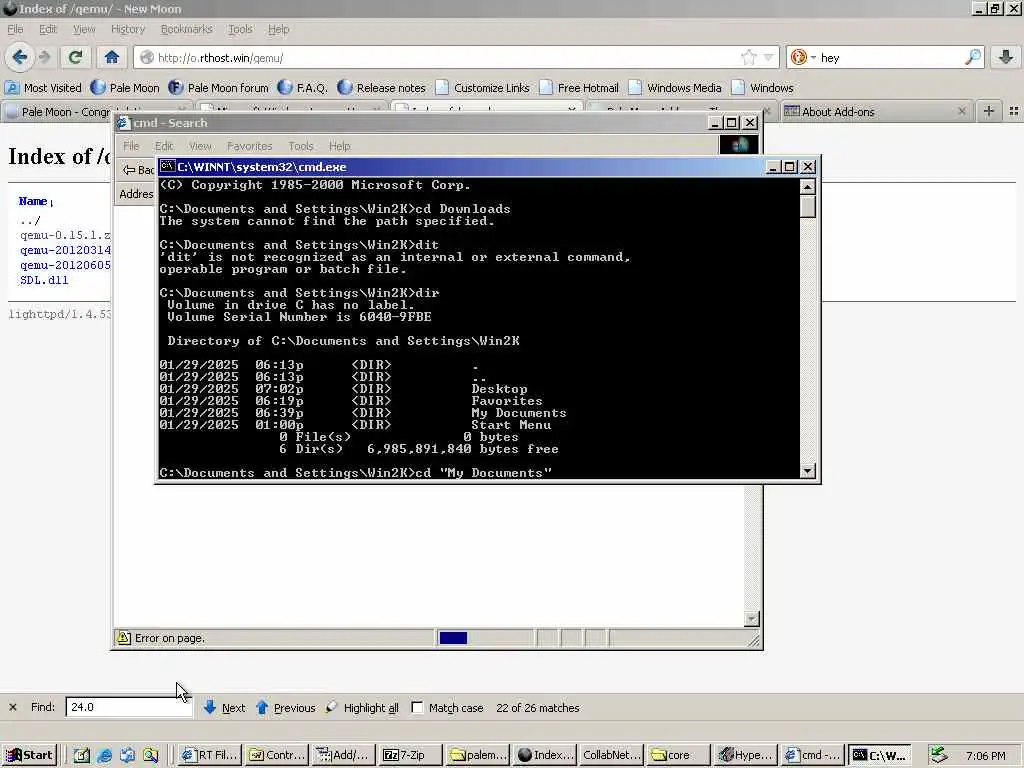1024x768 pixels.
Task: Open the Windows Media bookmark
Action: point(675,88)
